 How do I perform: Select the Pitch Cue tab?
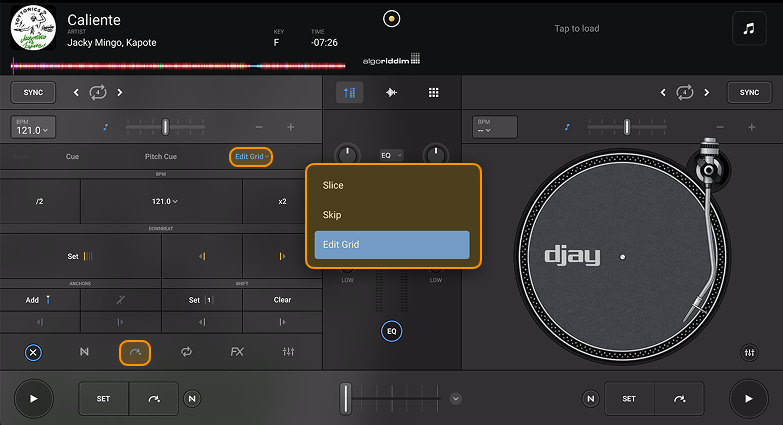click(x=161, y=156)
